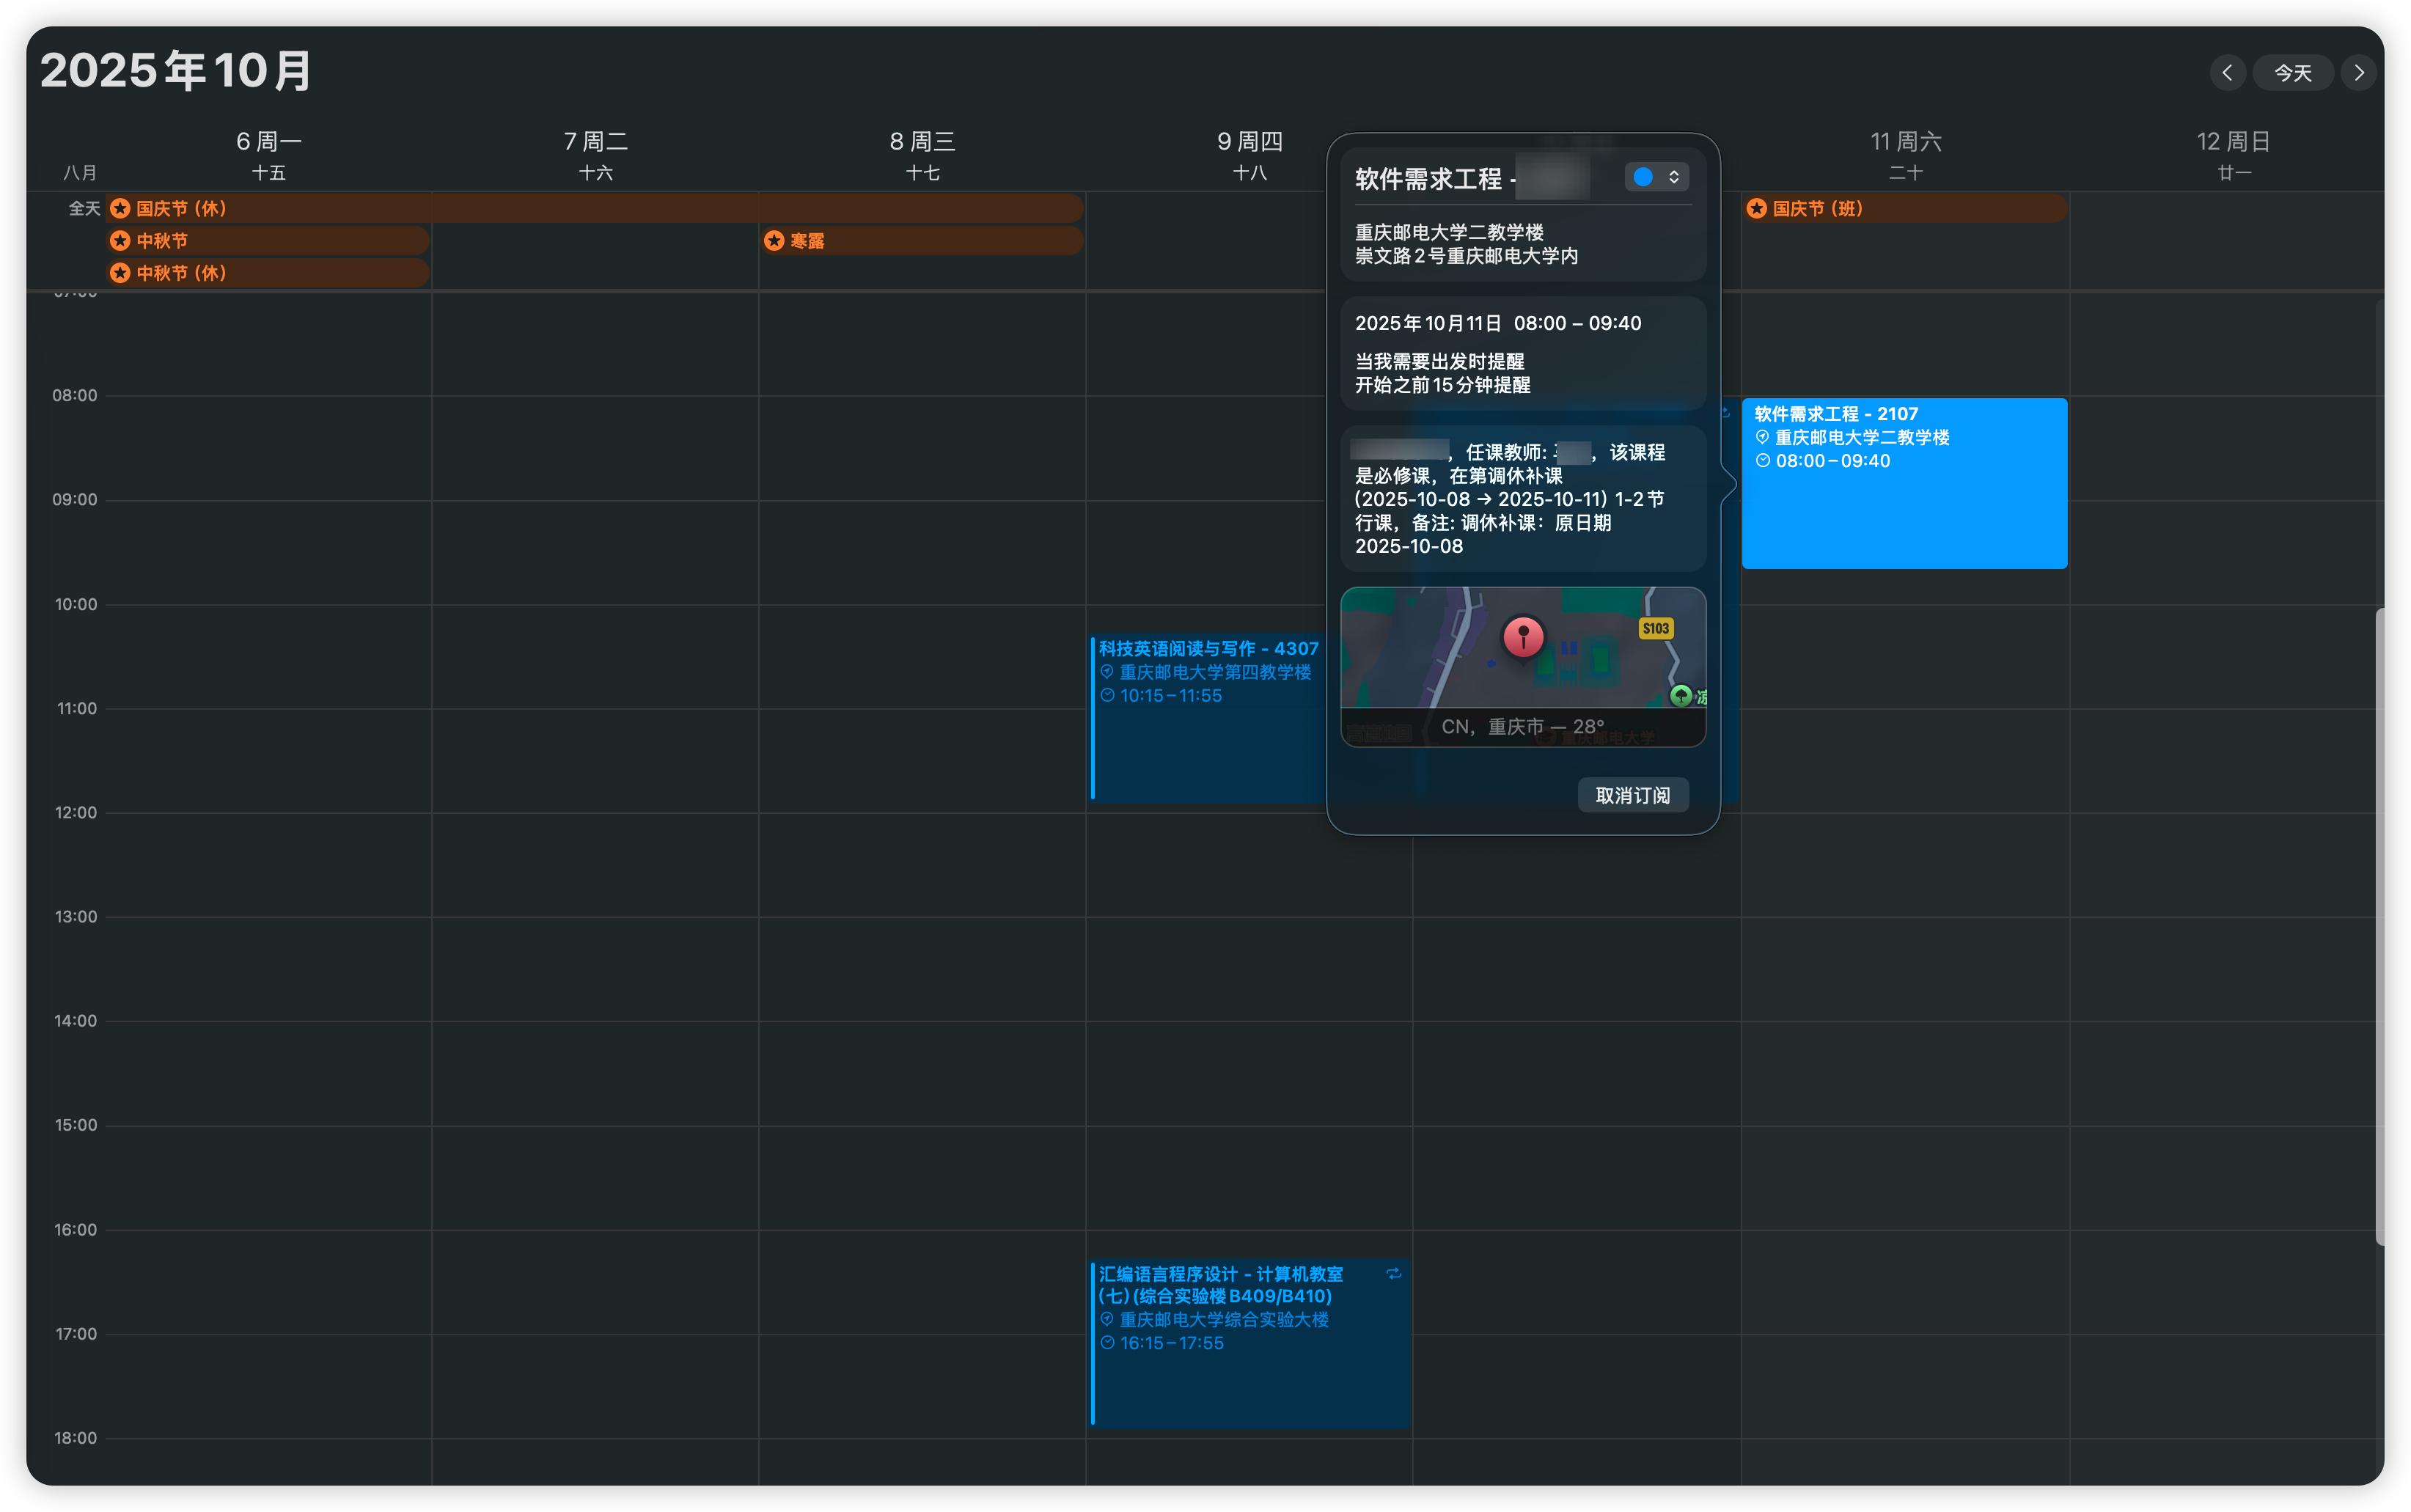Go to the next week arrow
Screen dimensions: 2411x1512
2359,73
